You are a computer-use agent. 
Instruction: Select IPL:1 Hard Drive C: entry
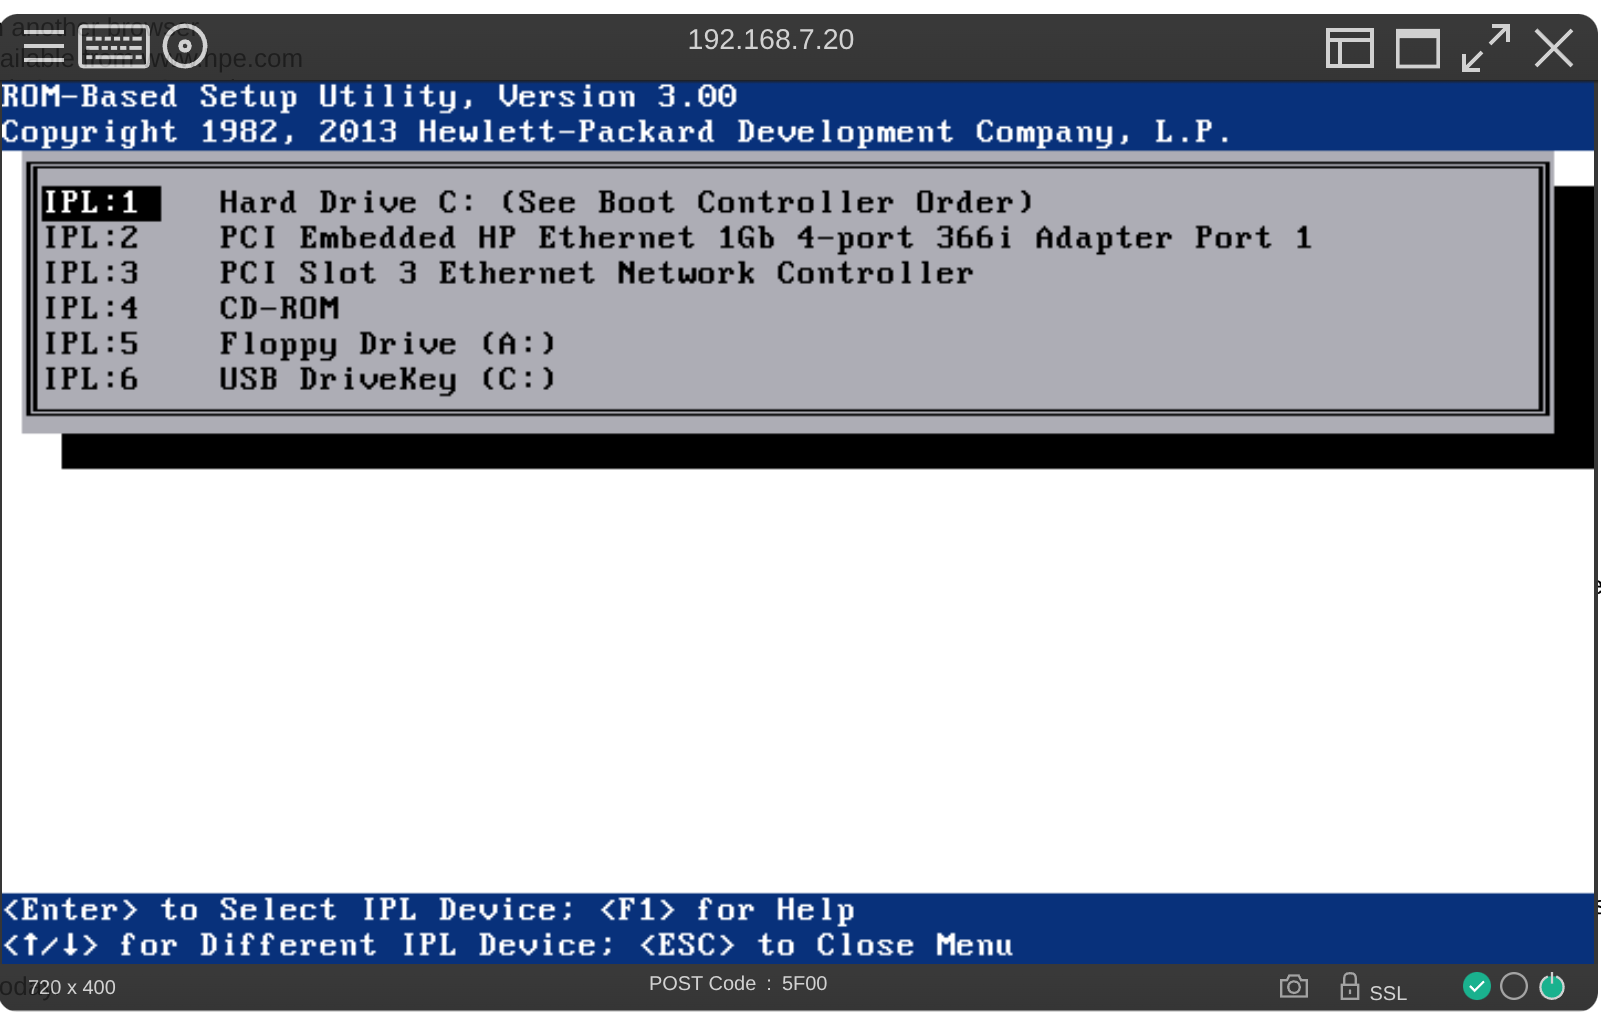[538, 203]
